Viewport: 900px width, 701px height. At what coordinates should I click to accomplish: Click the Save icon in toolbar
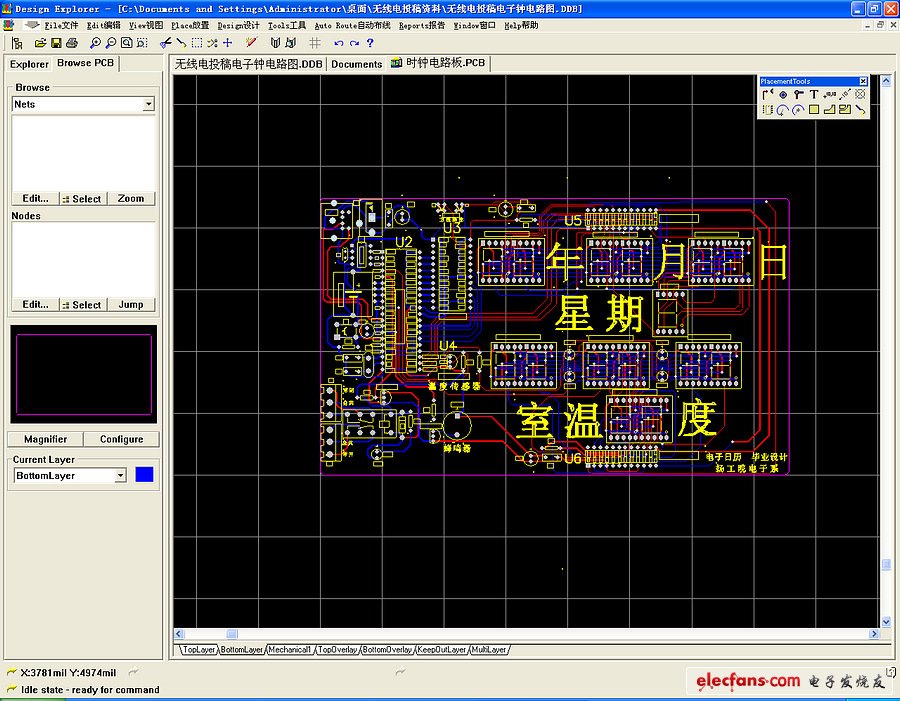(57, 43)
